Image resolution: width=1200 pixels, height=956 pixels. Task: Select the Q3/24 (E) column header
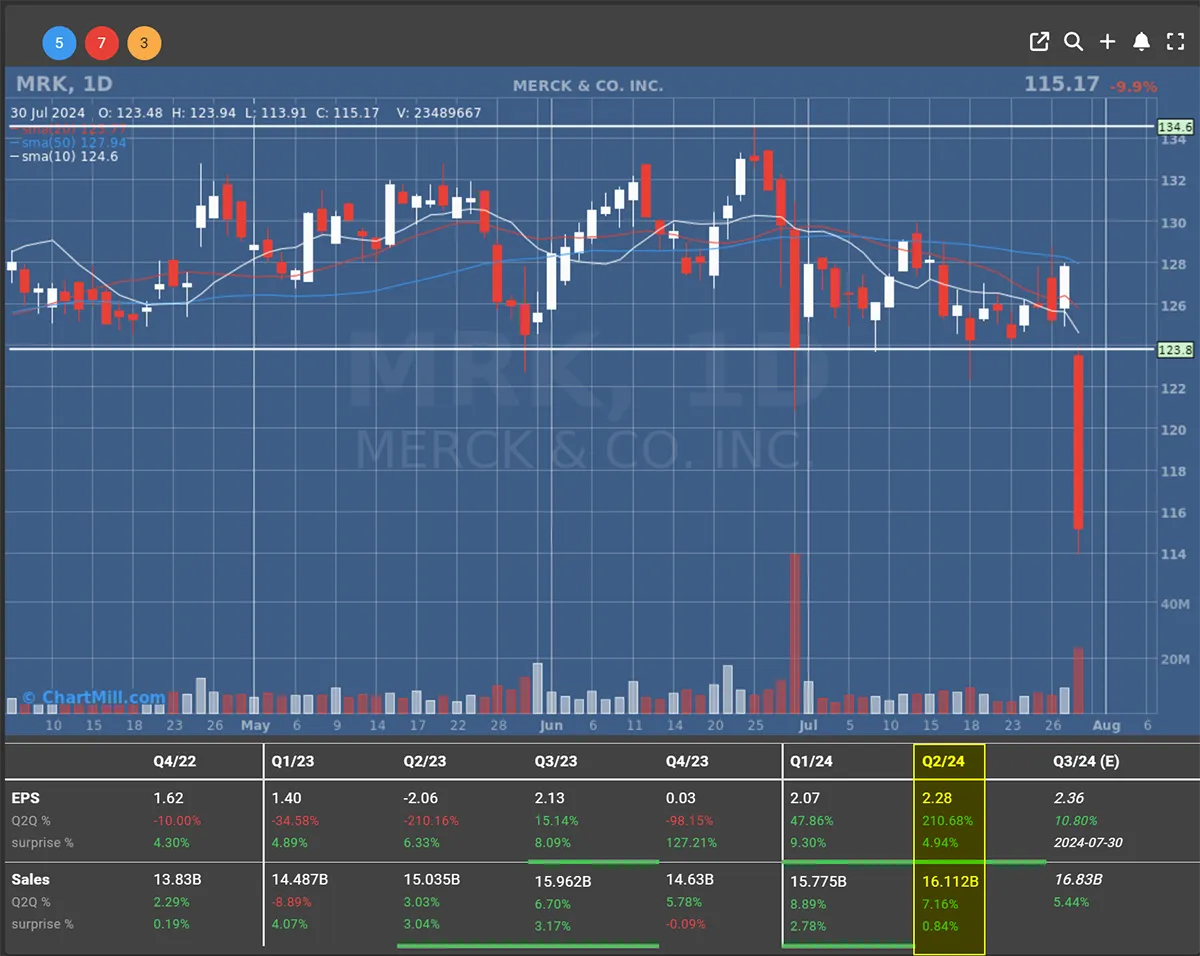pyautogui.click(x=1085, y=761)
